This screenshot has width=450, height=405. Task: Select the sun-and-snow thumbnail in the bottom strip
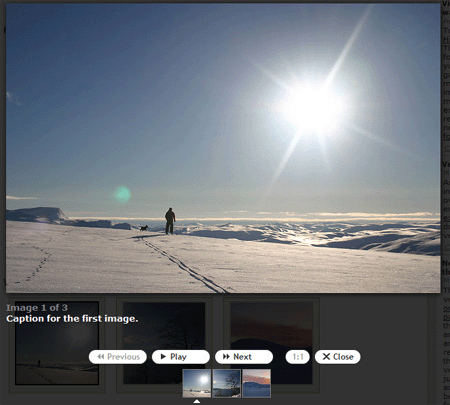(197, 383)
